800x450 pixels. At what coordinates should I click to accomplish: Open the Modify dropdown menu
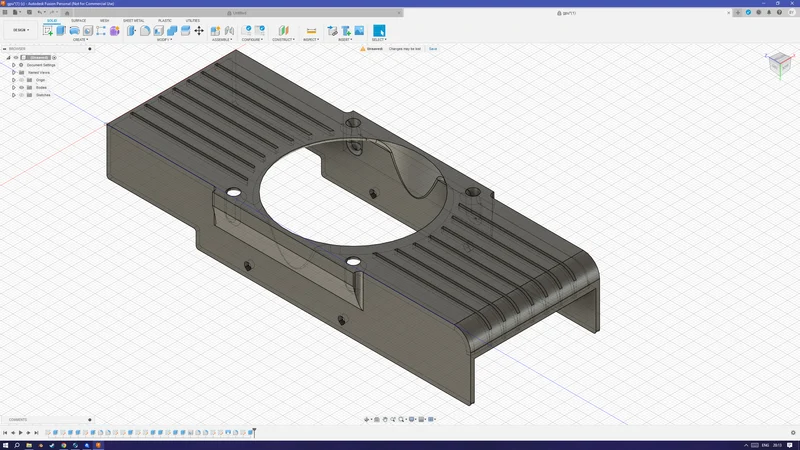(164, 40)
